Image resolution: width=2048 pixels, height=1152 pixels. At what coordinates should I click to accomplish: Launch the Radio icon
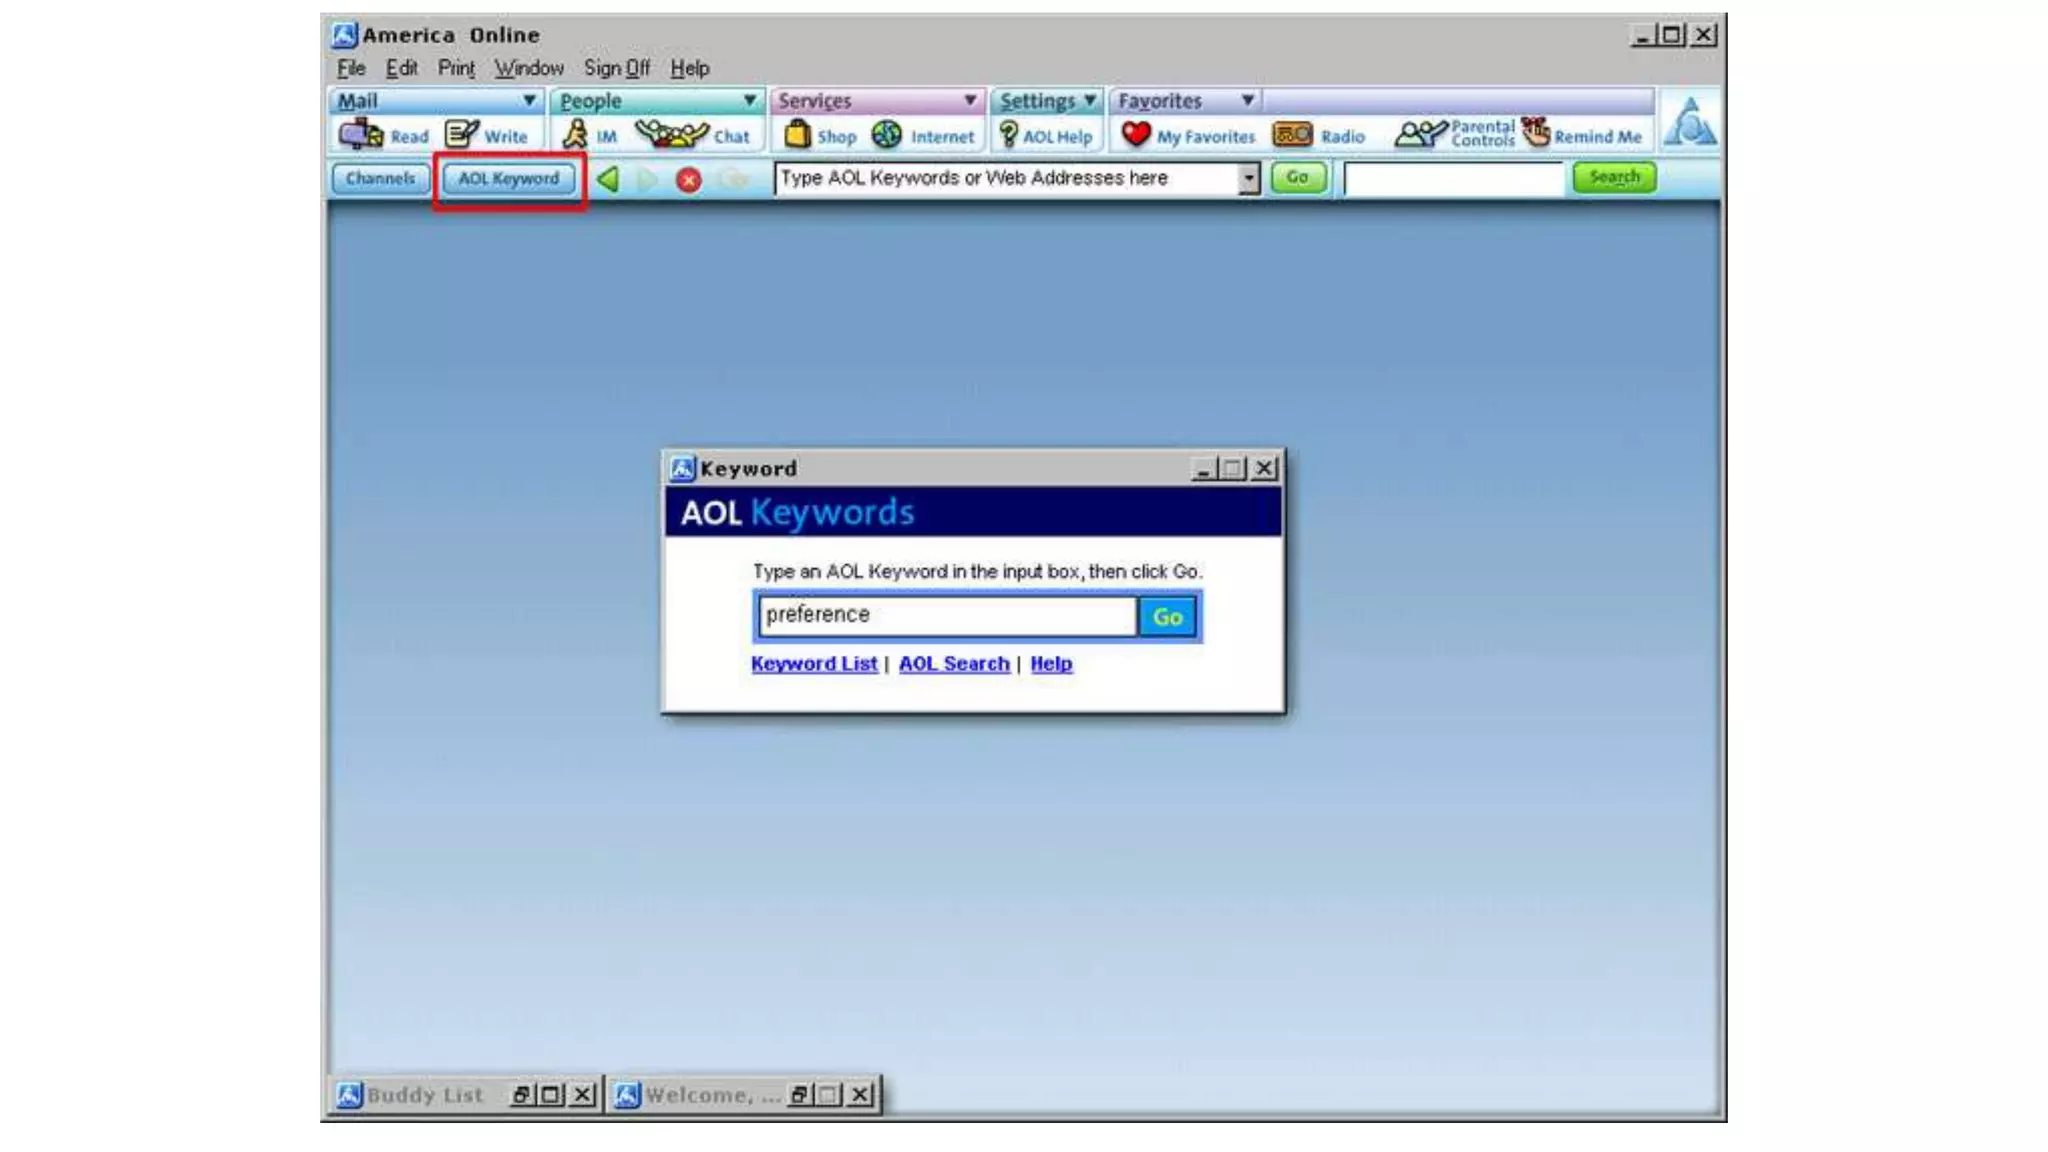(1292, 134)
